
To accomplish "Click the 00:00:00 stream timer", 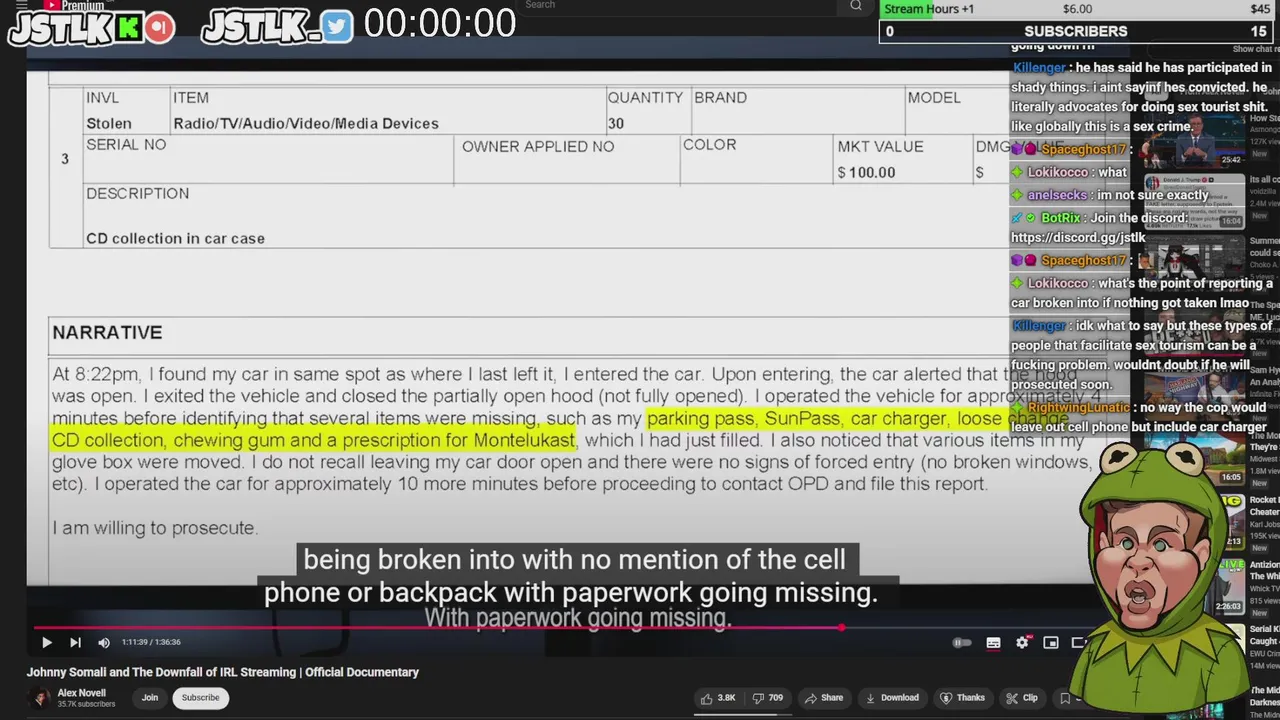I will click(439, 24).
